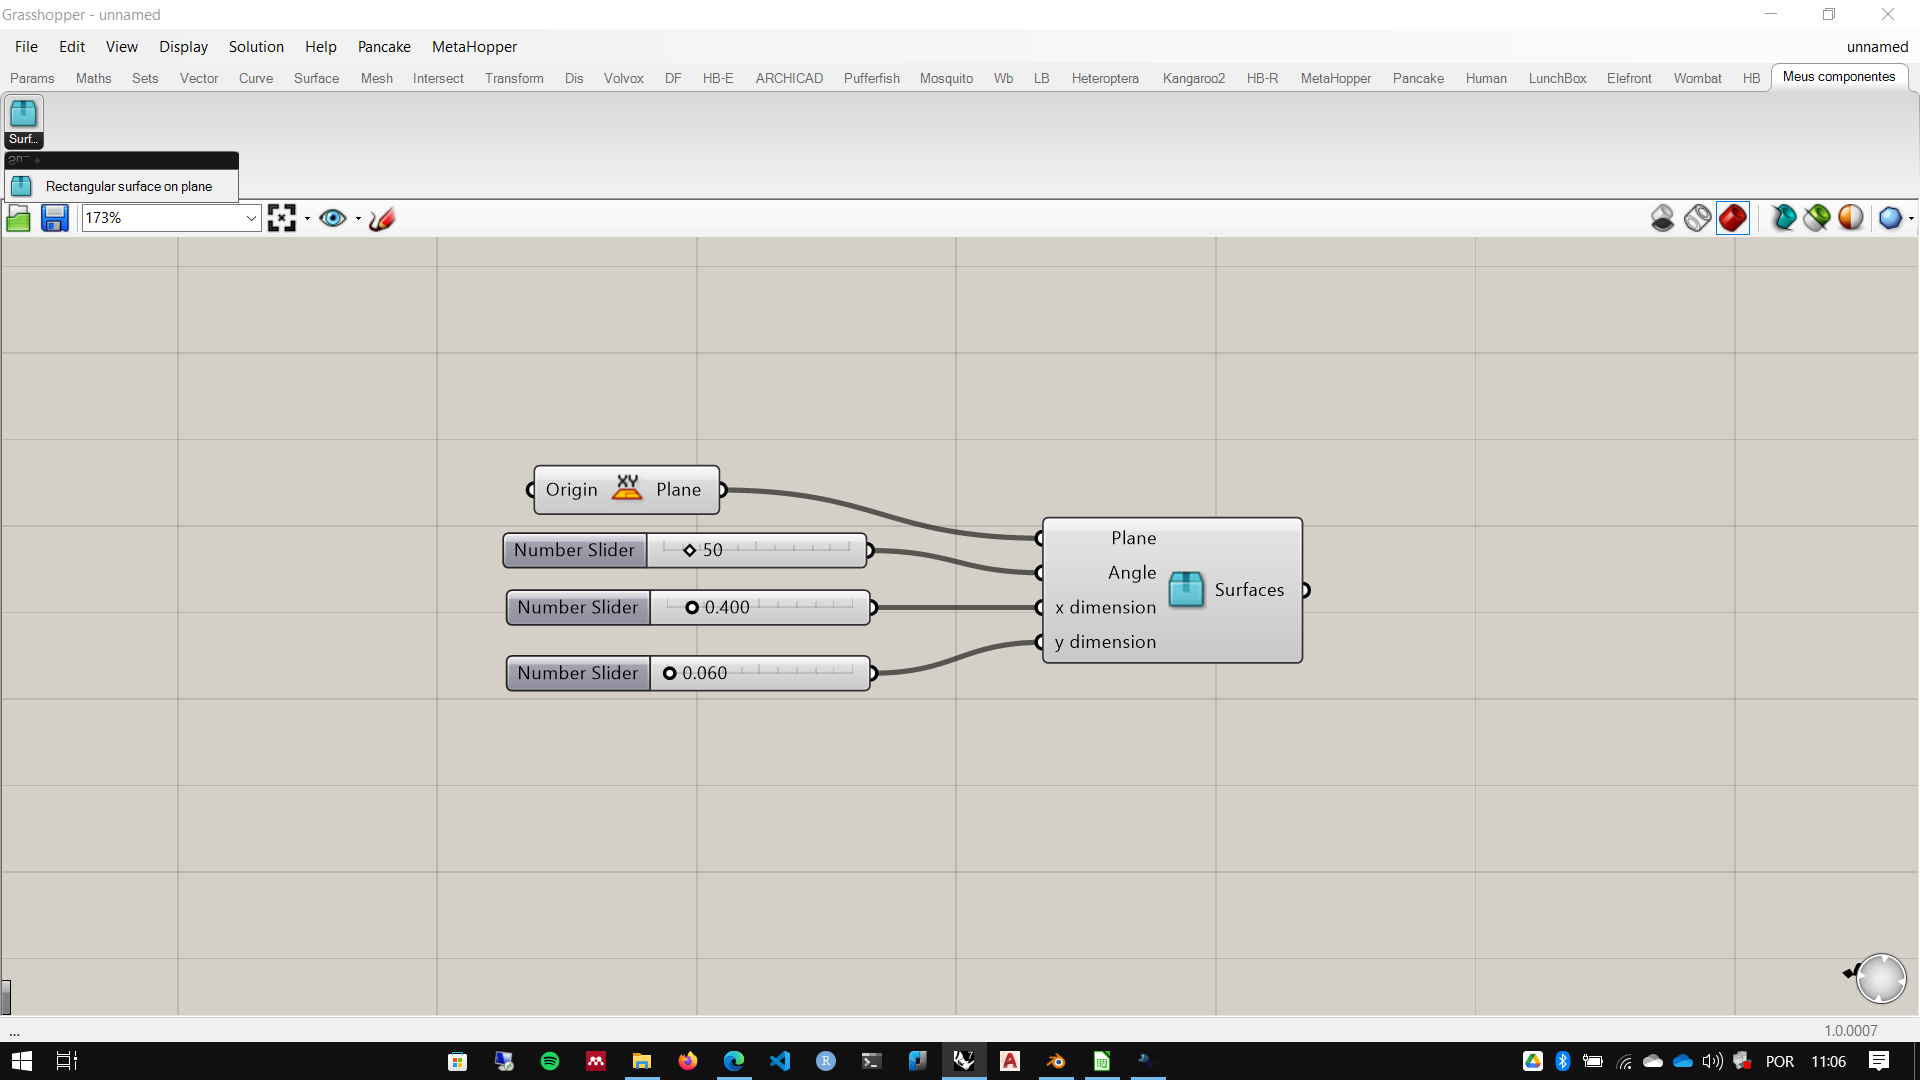The width and height of the screenshot is (1920, 1080).
Task: Switch to the Curve tab
Action: coord(256,78)
